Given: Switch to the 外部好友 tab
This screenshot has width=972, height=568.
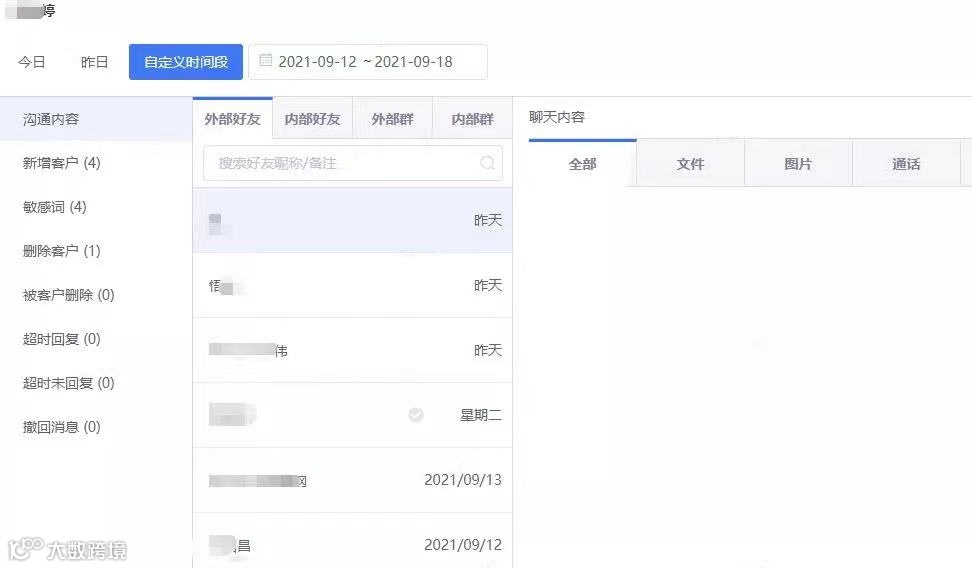Looking at the screenshot, I should pos(232,118).
